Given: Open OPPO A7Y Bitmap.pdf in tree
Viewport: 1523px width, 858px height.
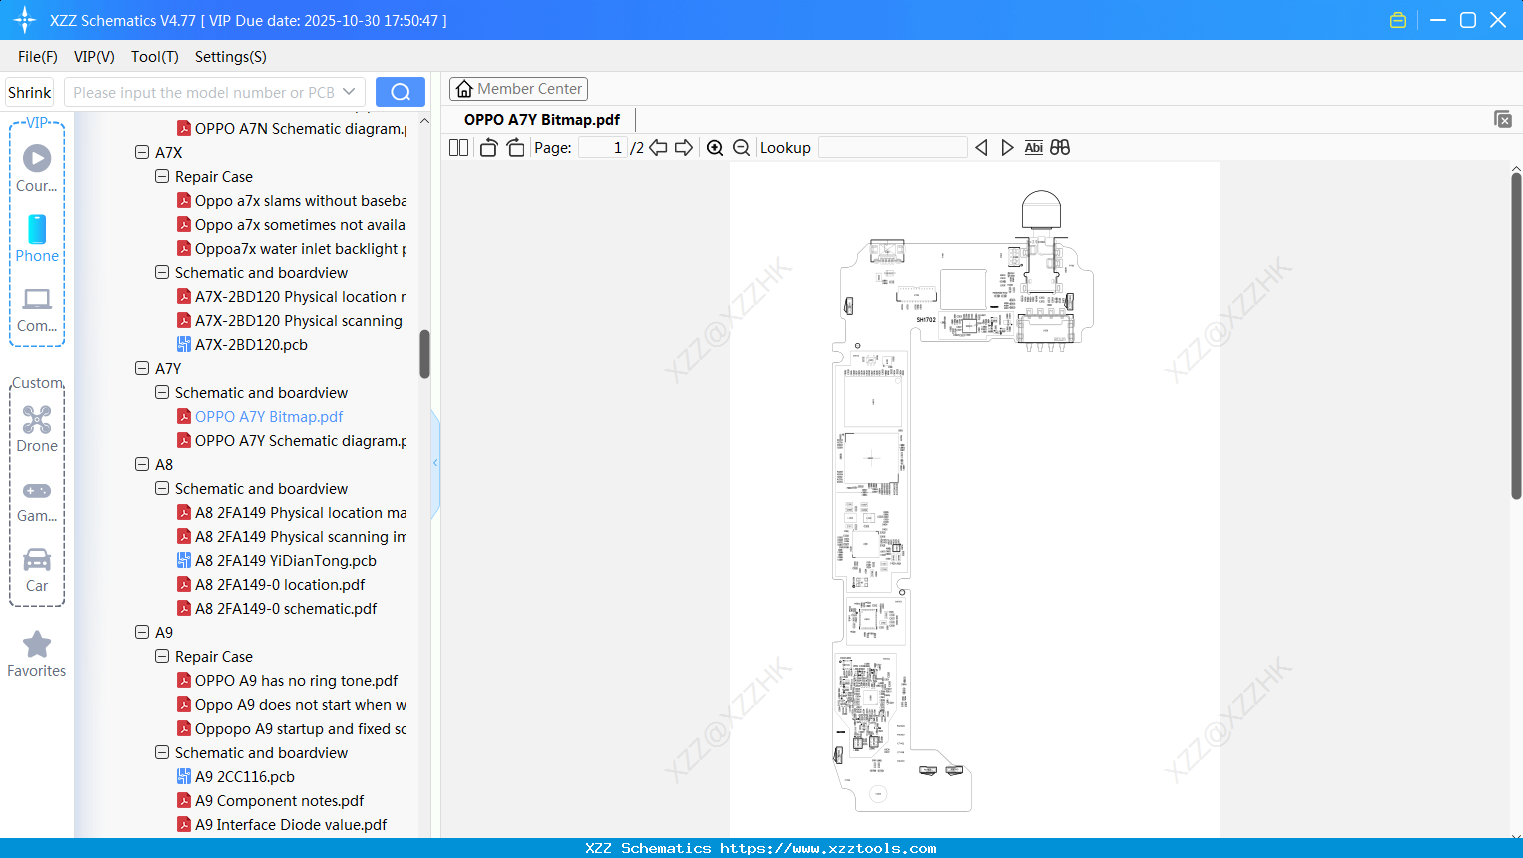Looking at the screenshot, I should 269,417.
